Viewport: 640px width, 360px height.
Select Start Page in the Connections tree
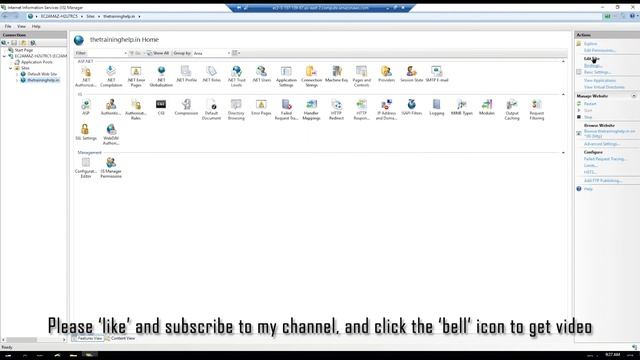pos(24,50)
